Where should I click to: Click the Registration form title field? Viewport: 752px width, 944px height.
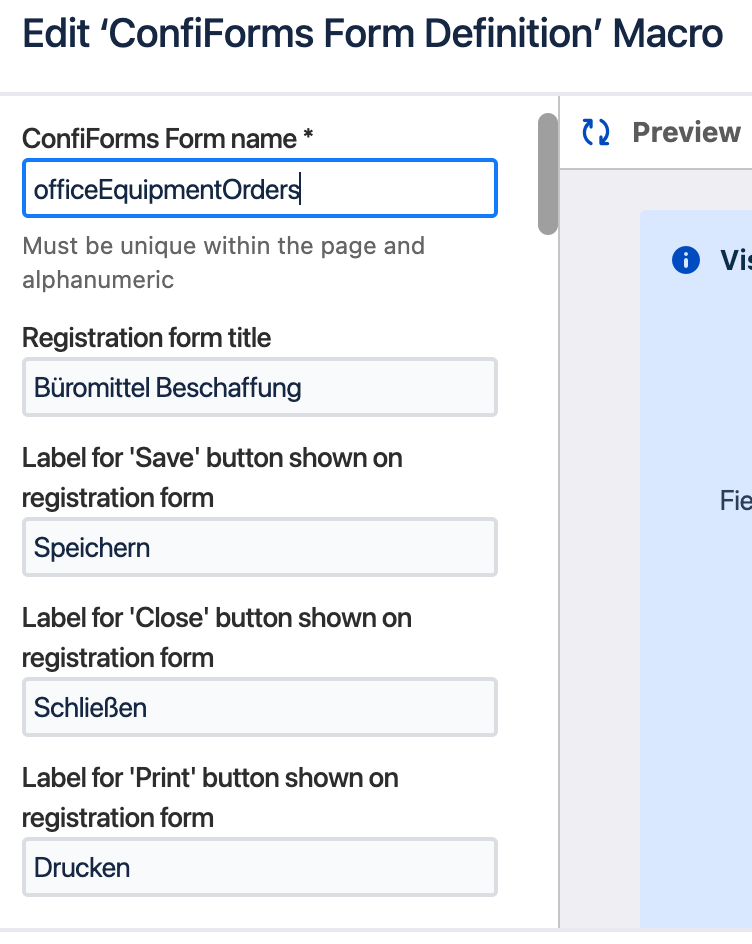[259, 387]
